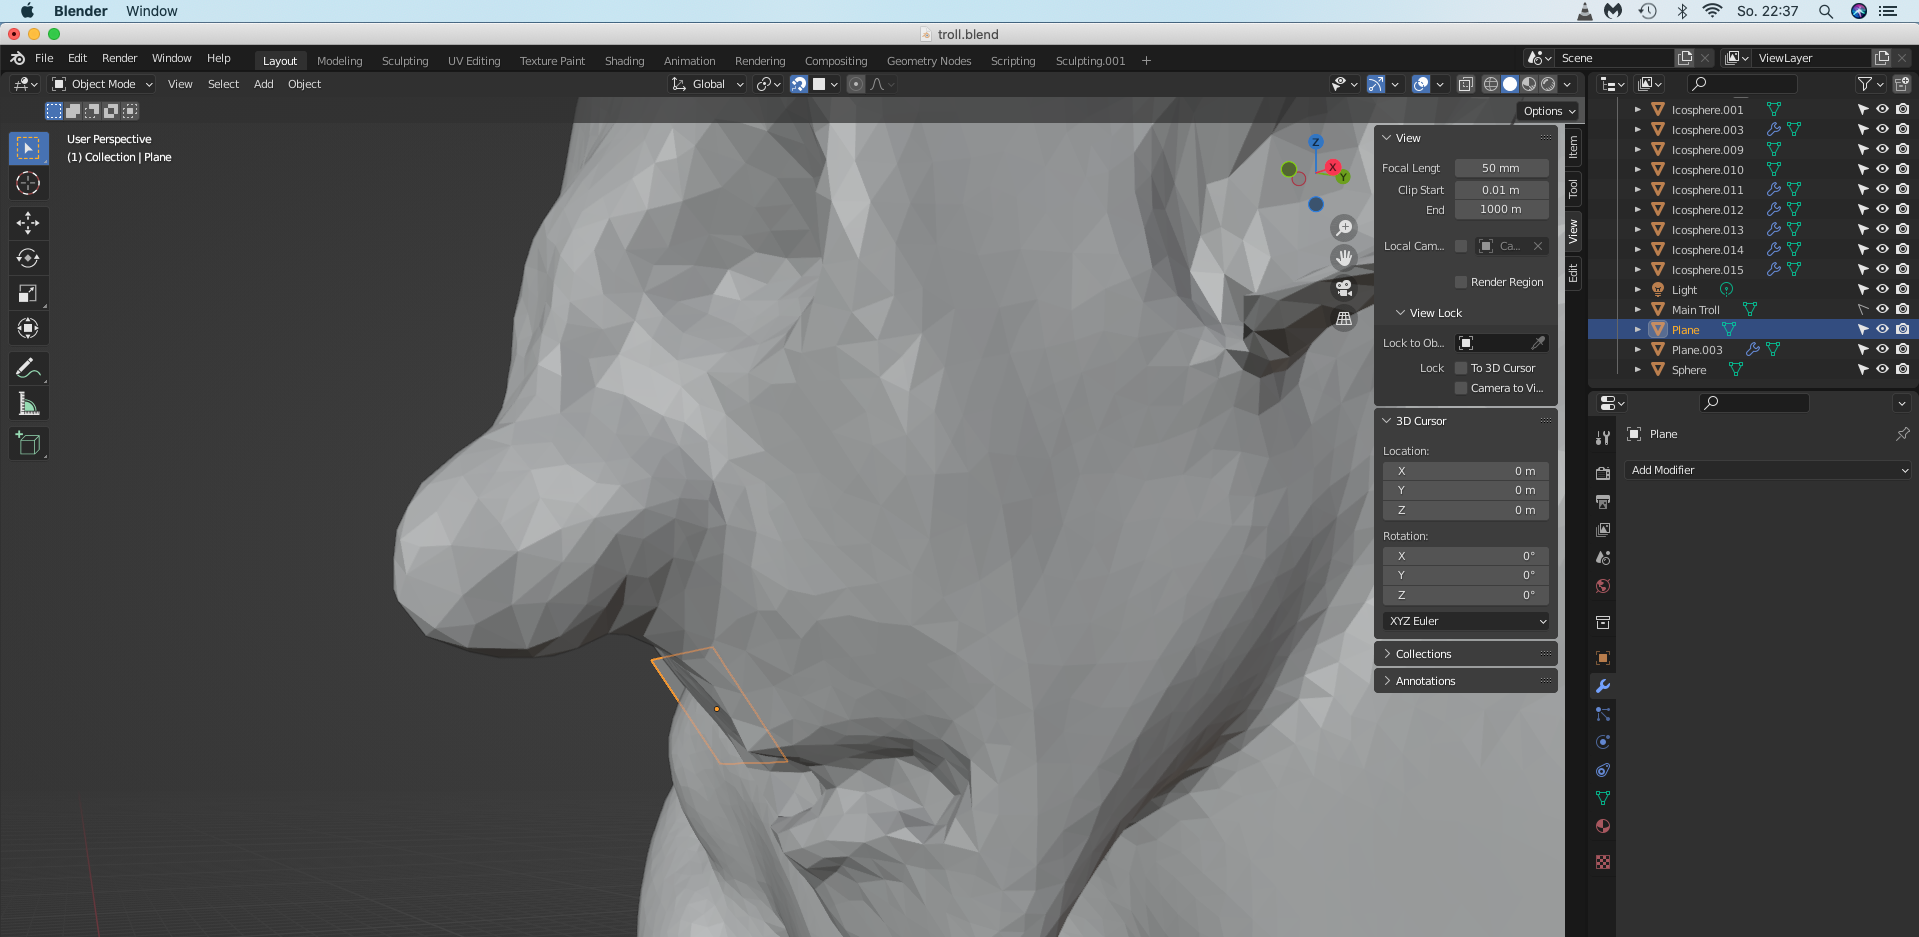Switch to the Geometry Nodes workspace tab
This screenshot has height=937, width=1919.
pos(929,61)
